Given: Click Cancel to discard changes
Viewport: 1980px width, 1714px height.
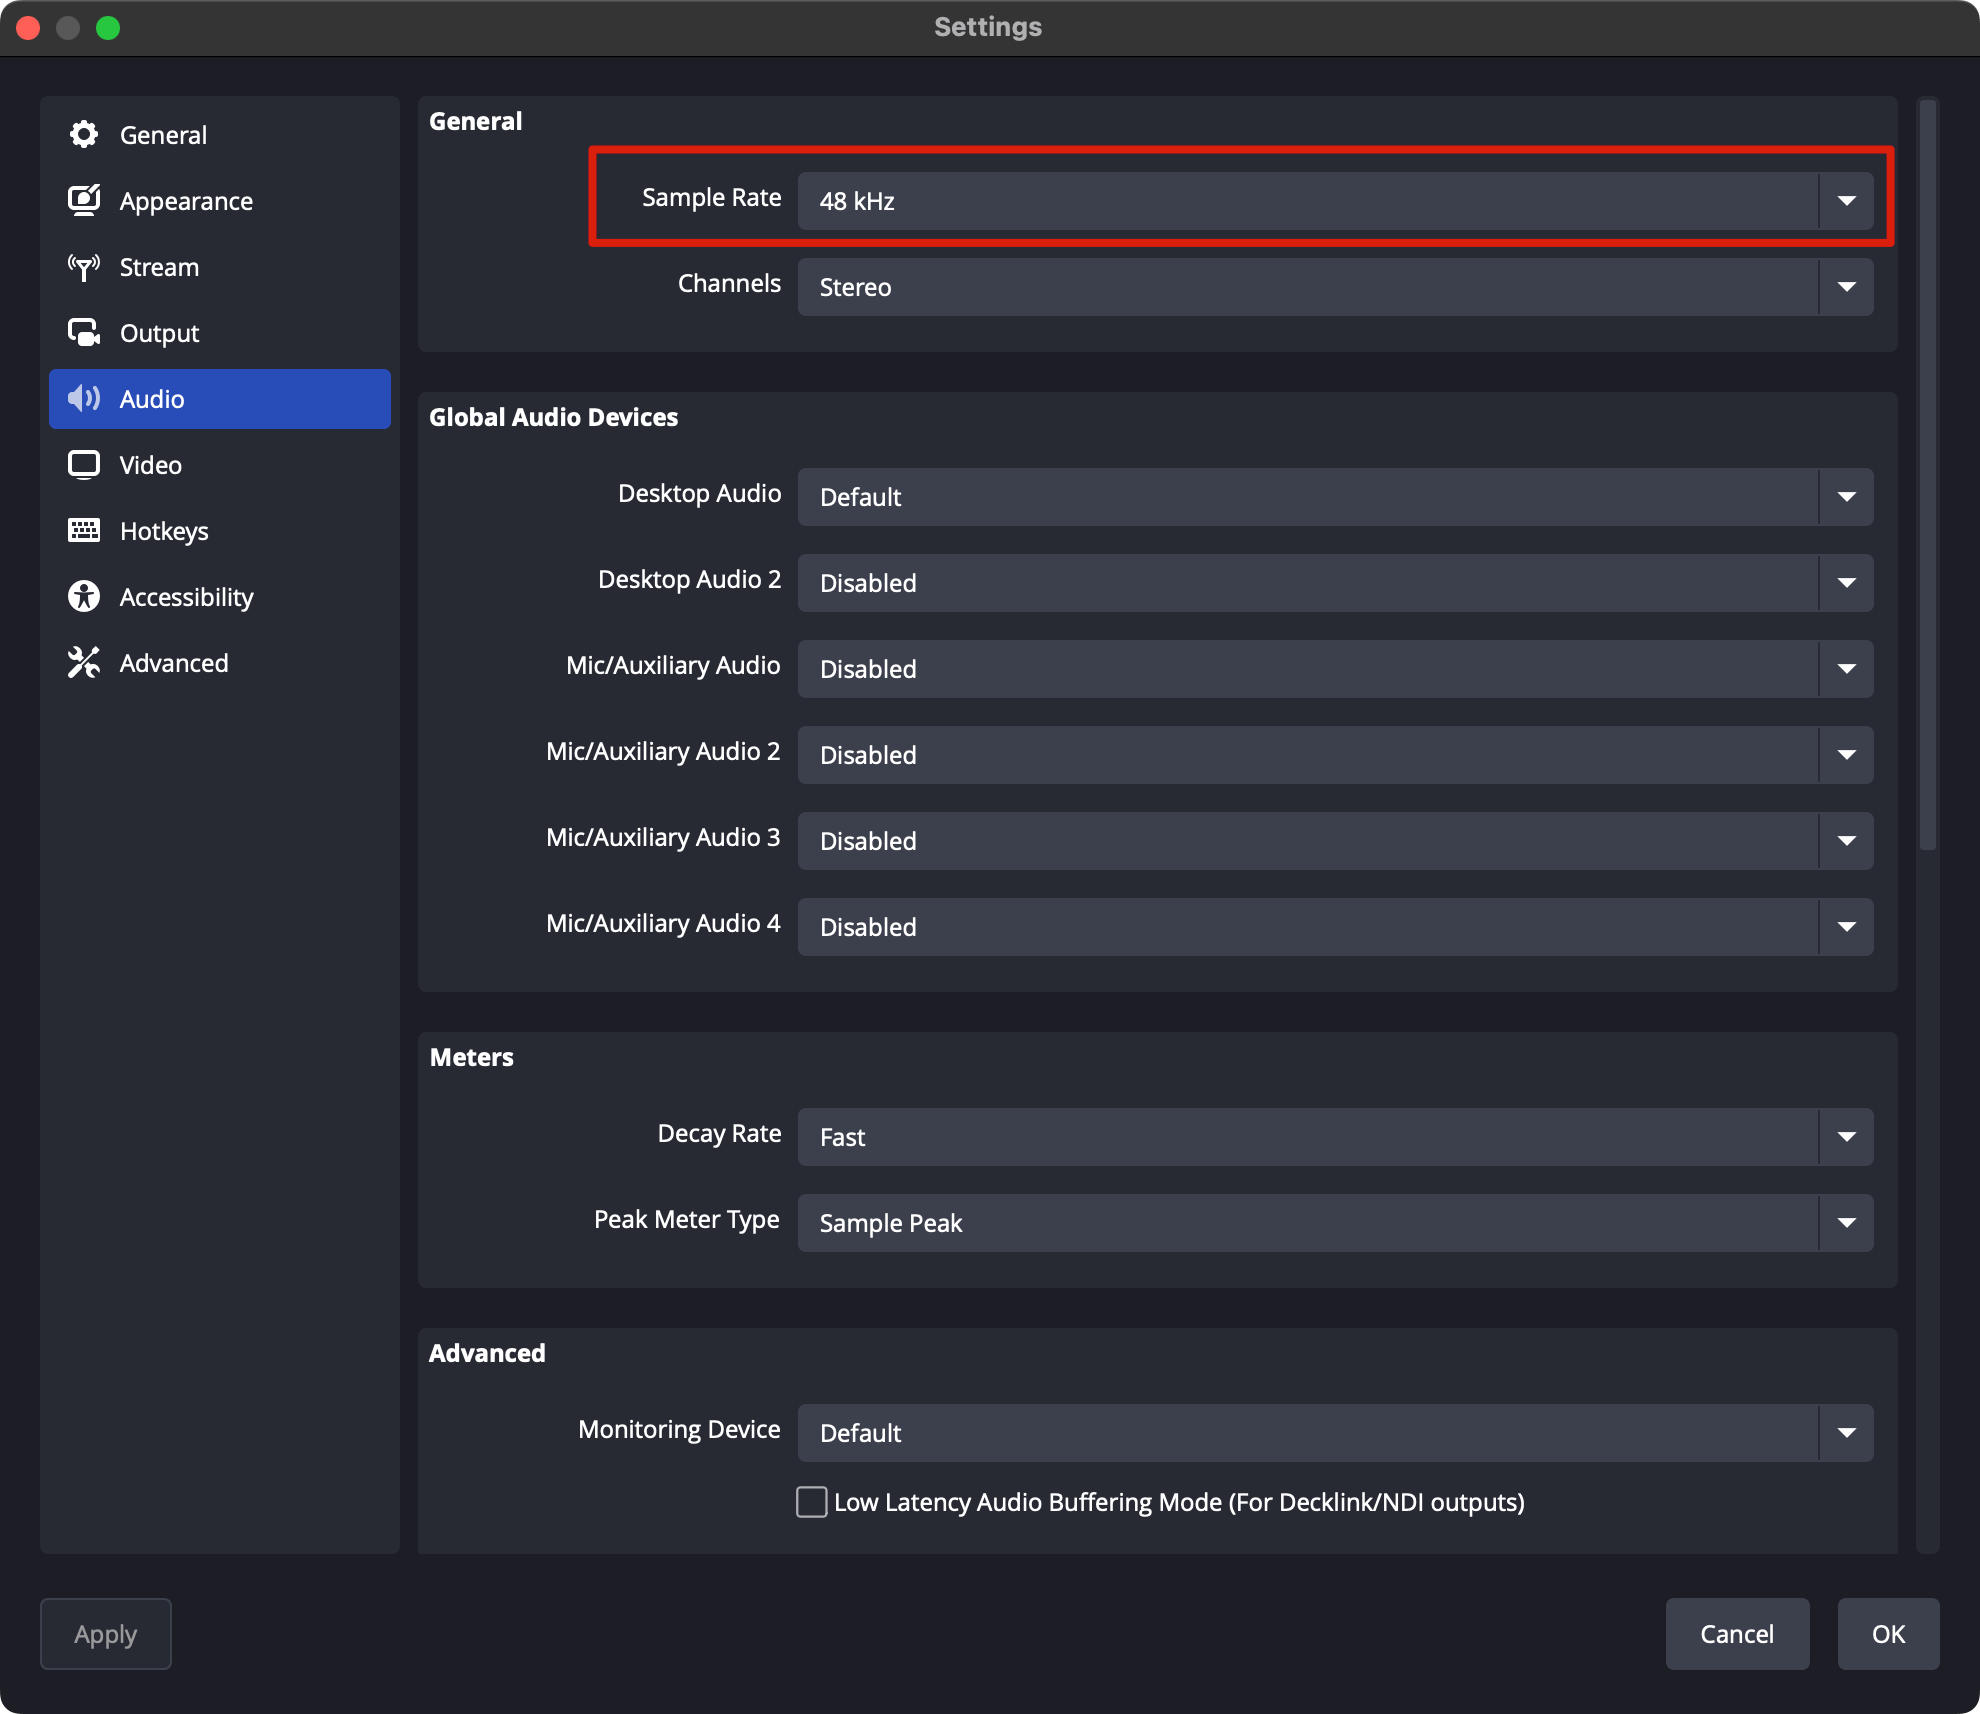Looking at the screenshot, I should 1737,1634.
